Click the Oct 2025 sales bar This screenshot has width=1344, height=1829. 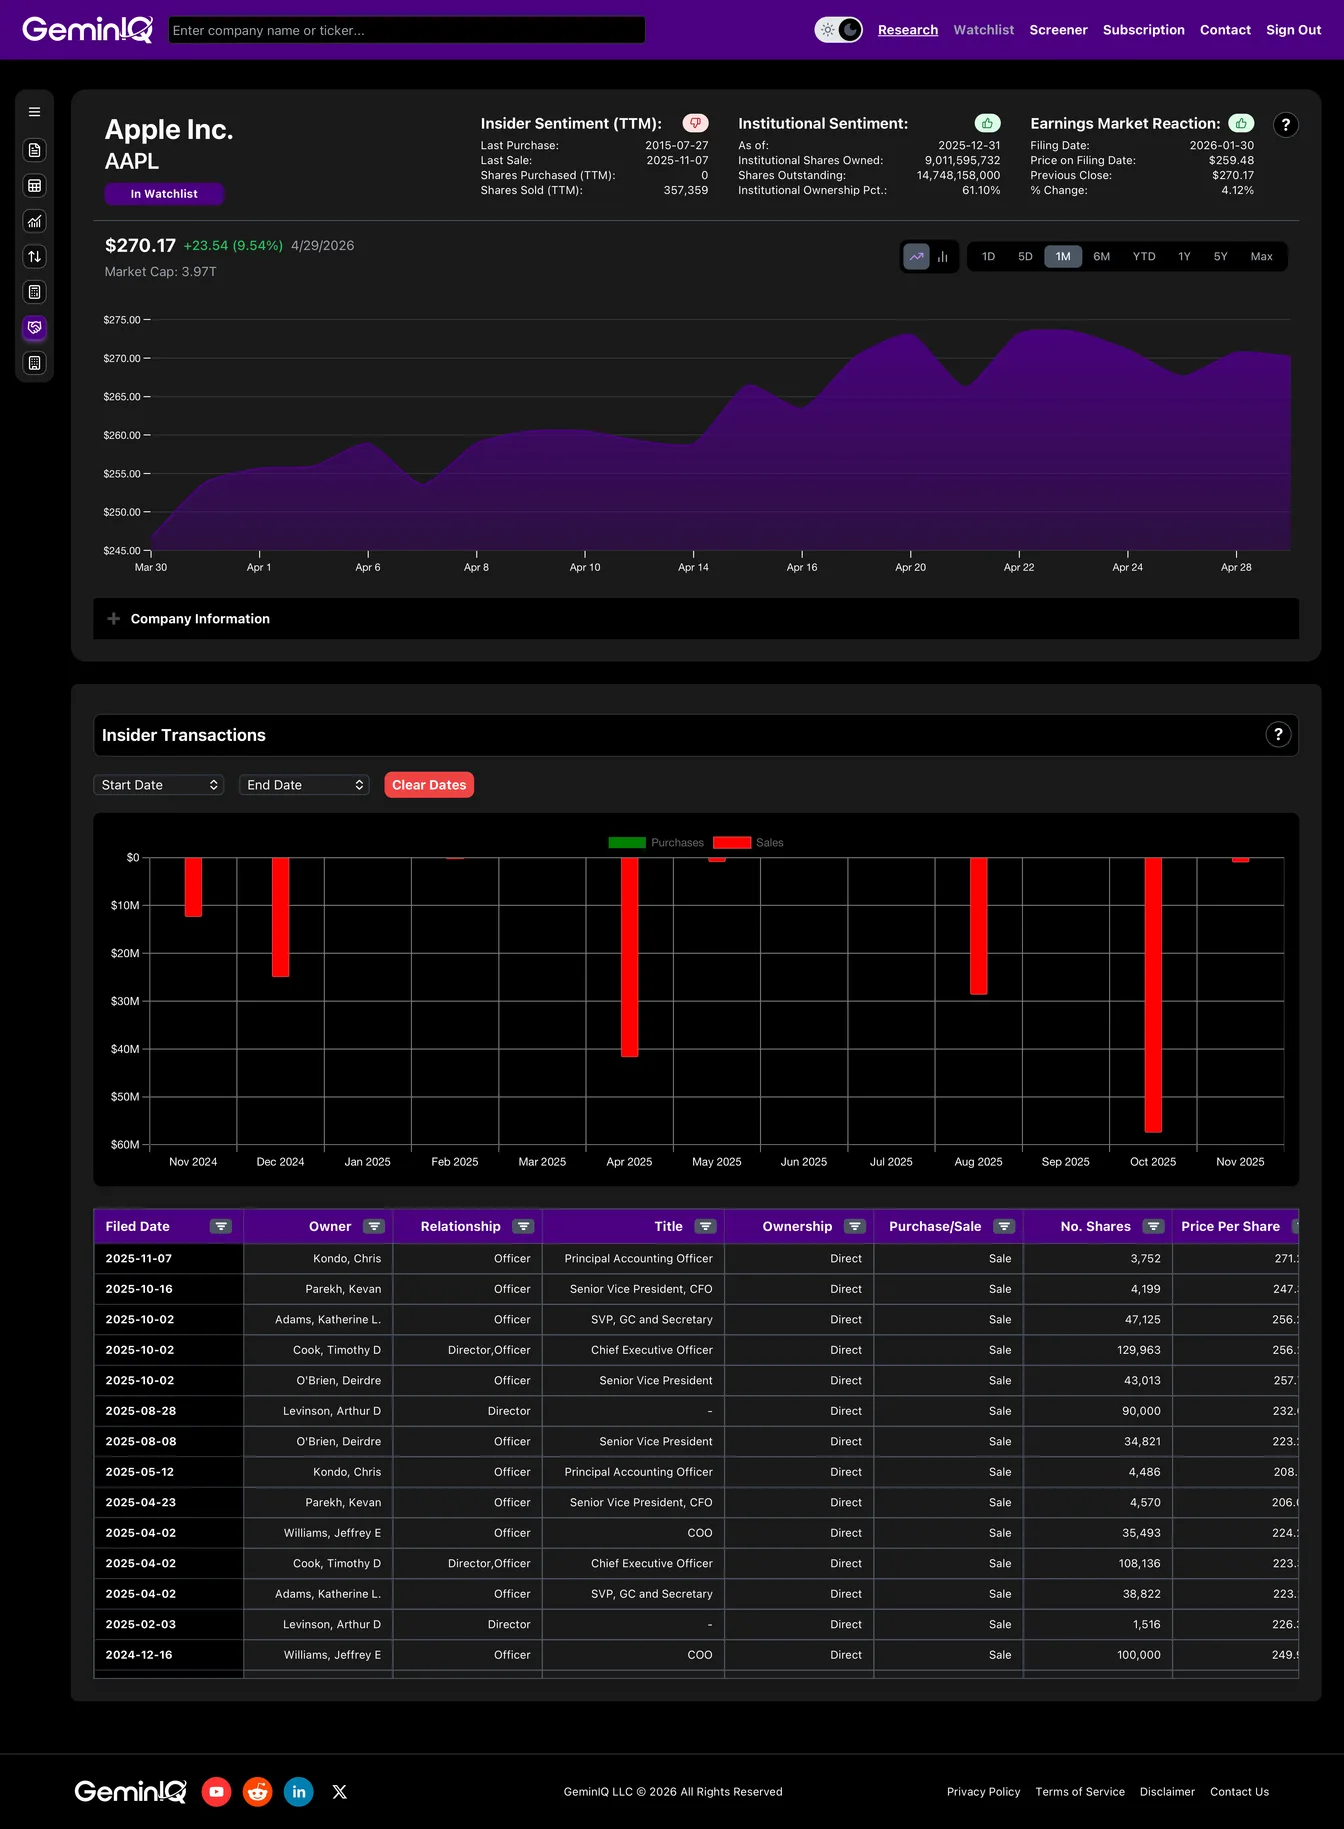click(x=1153, y=994)
